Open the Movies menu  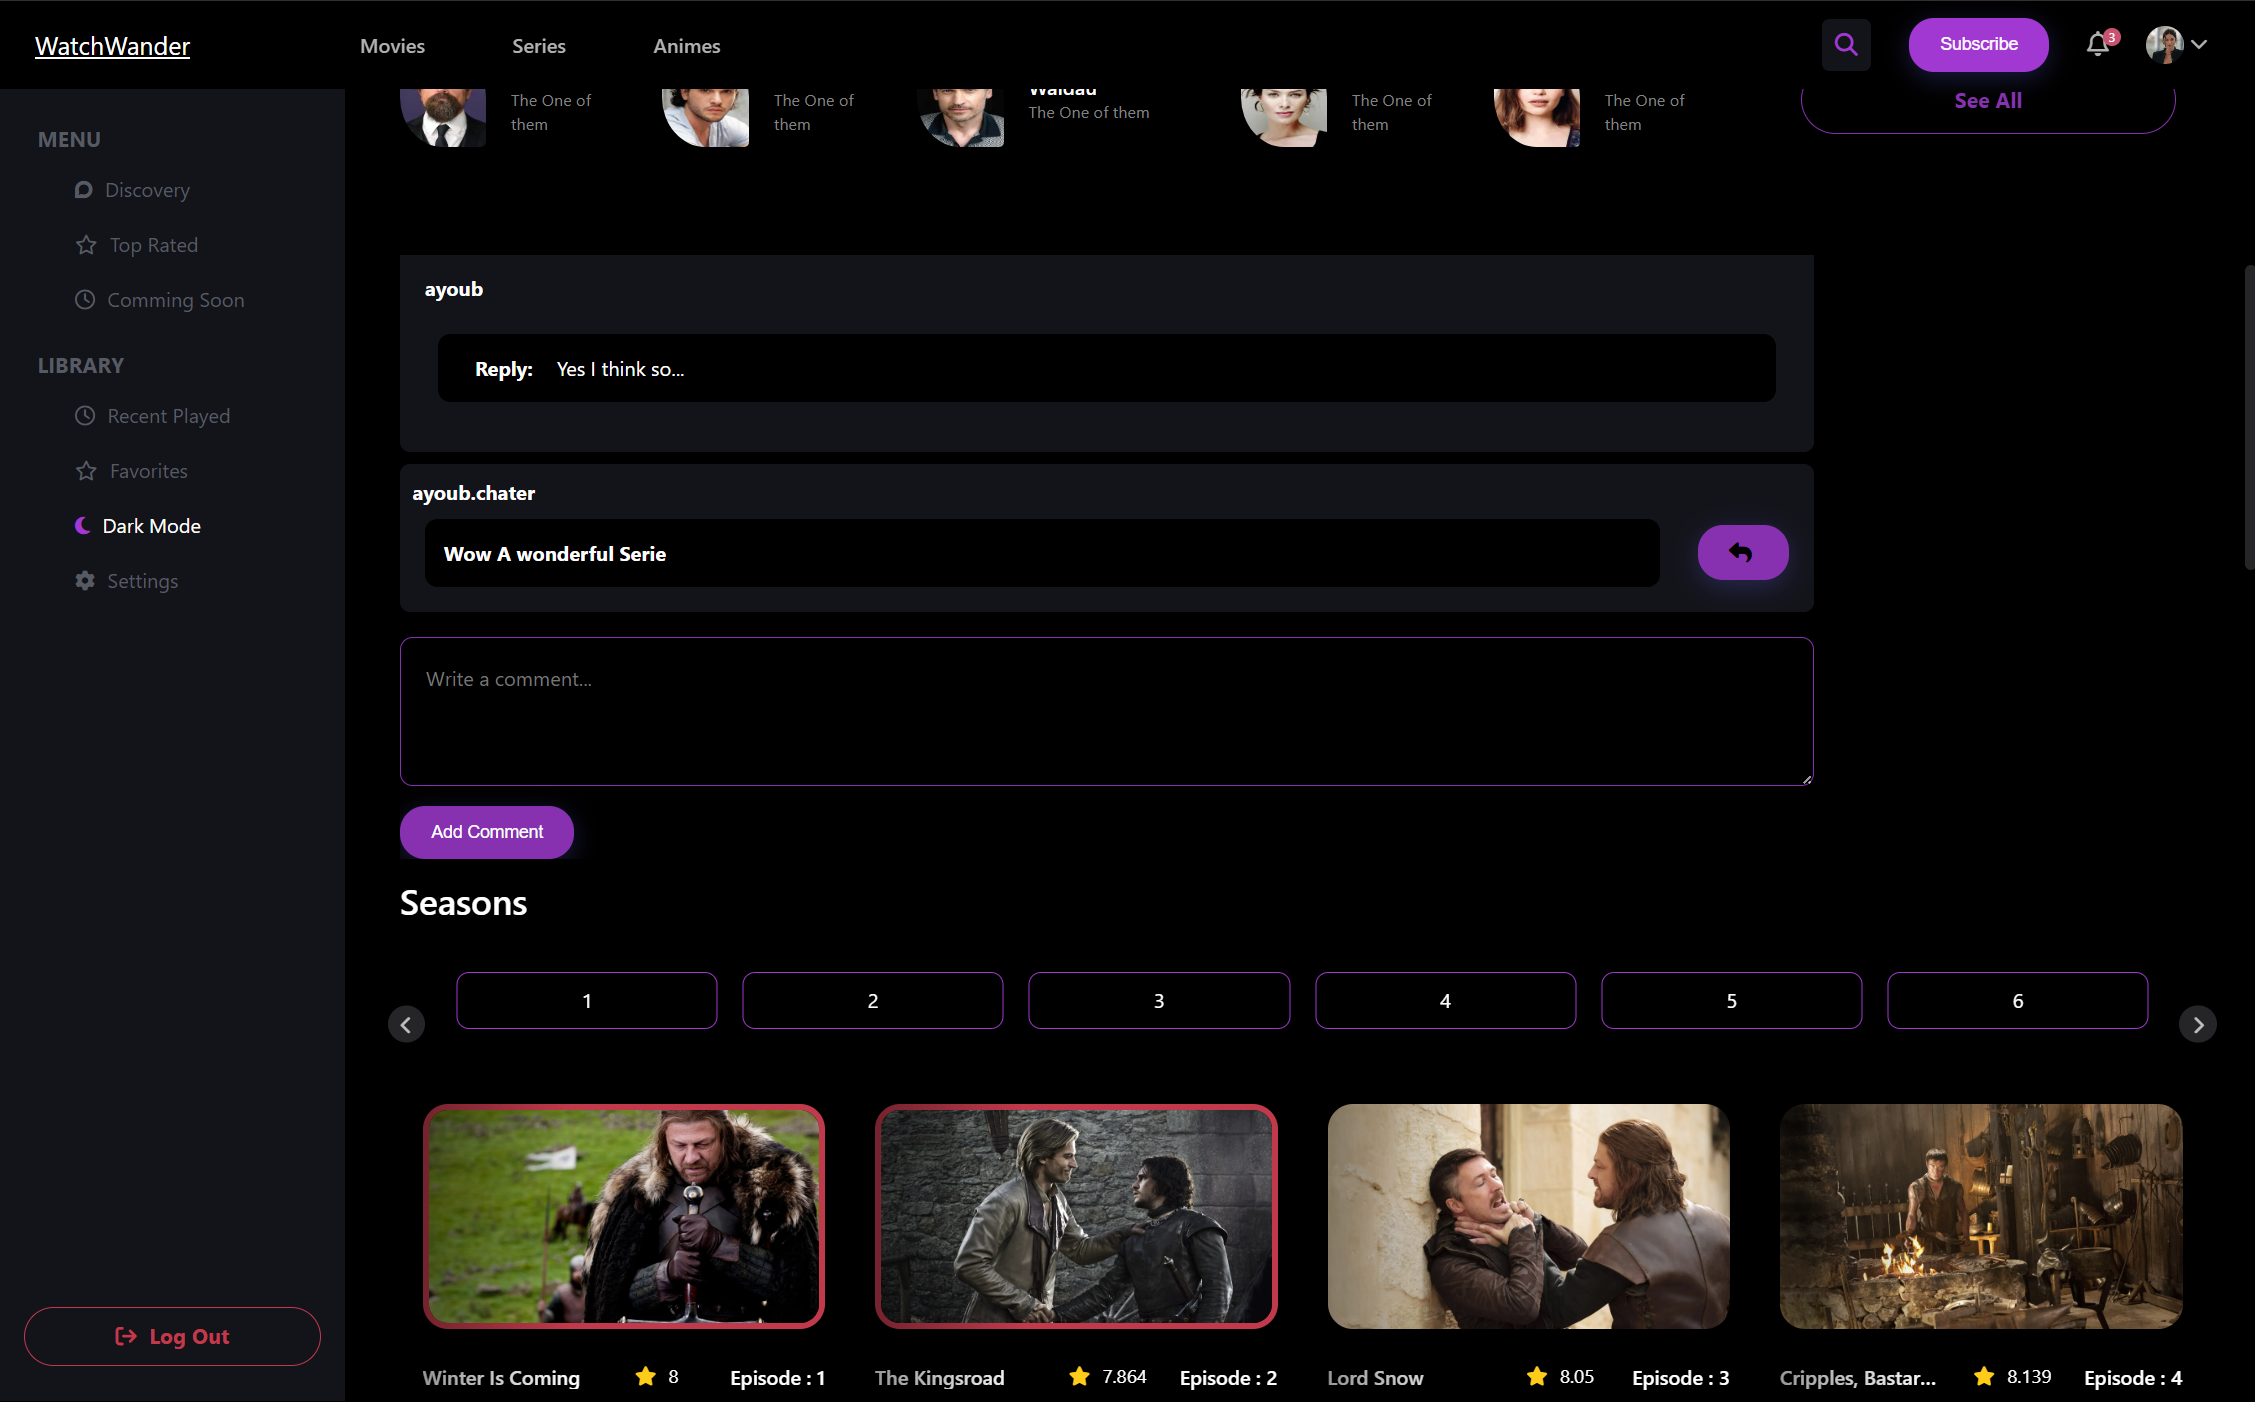coord(392,46)
